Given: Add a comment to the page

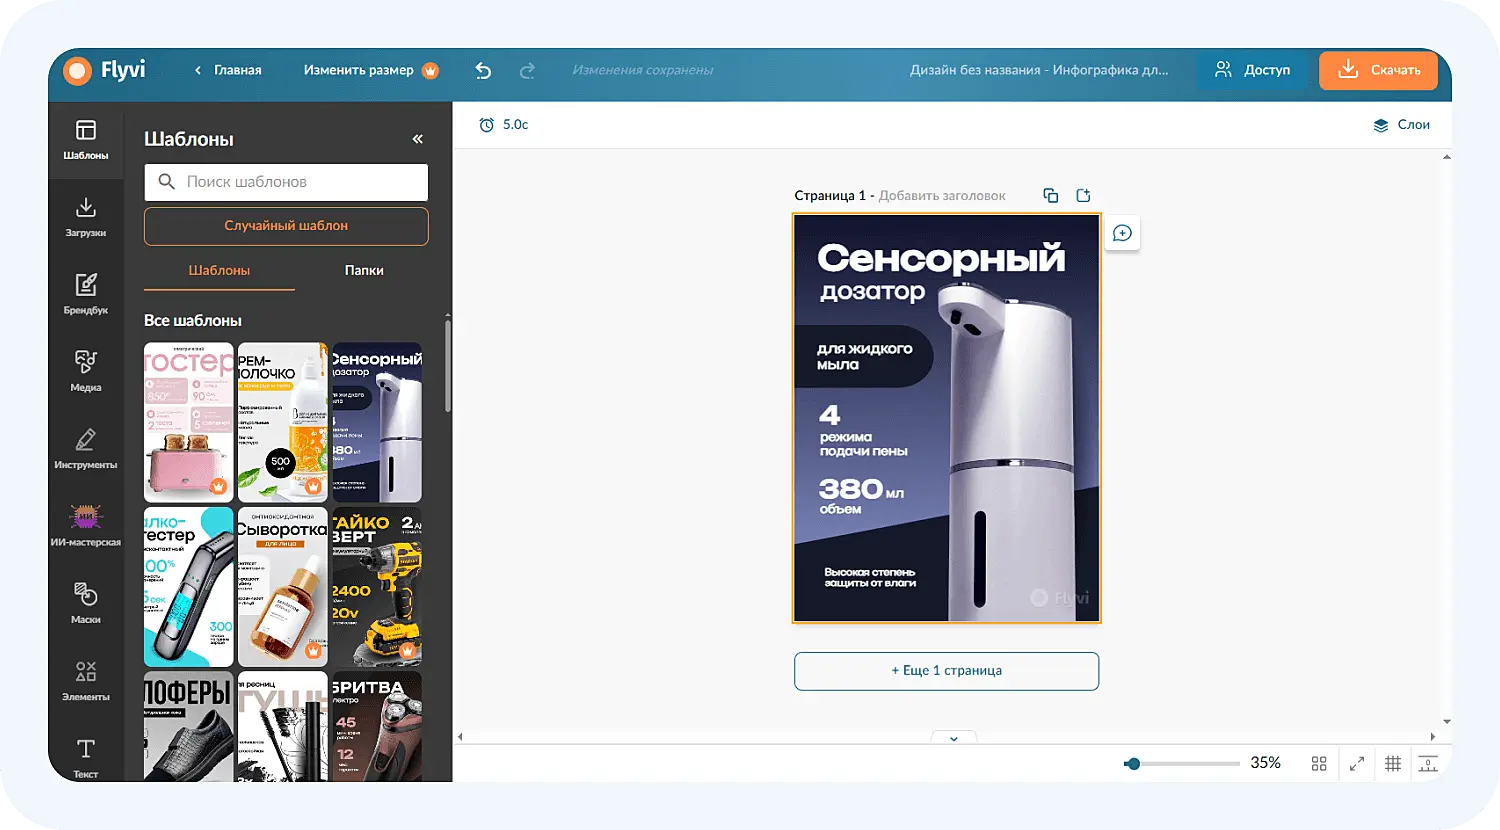Looking at the screenshot, I should click(1122, 232).
